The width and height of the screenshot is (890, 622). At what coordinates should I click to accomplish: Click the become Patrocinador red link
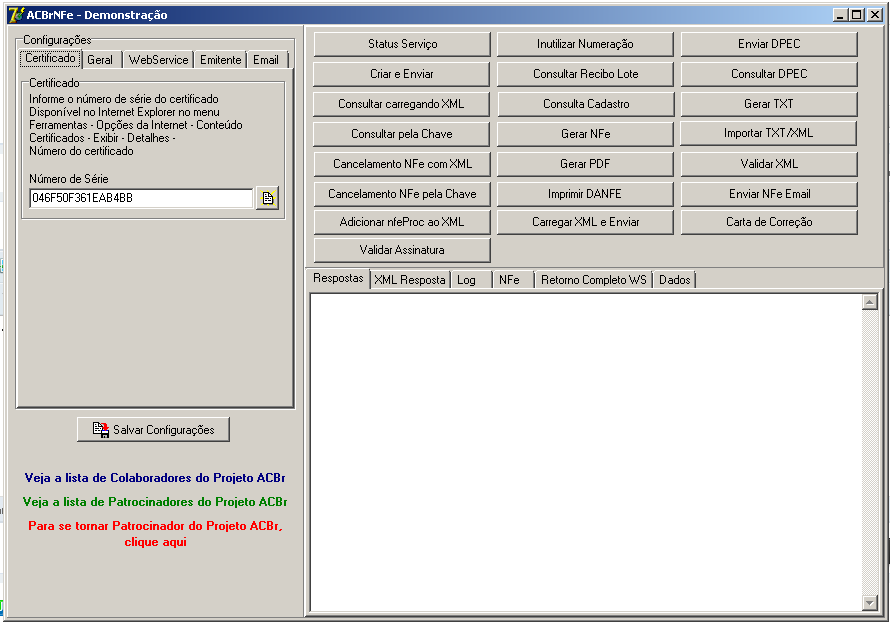156,533
